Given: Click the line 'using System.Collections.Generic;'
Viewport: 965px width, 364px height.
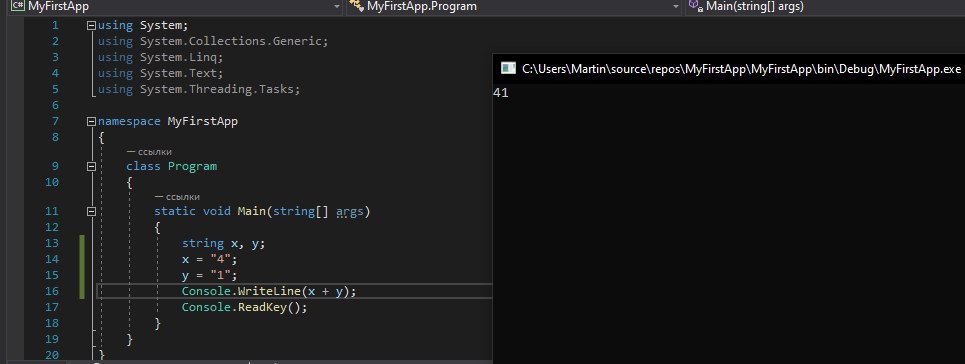Looking at the screenshot, I should 213,41.
